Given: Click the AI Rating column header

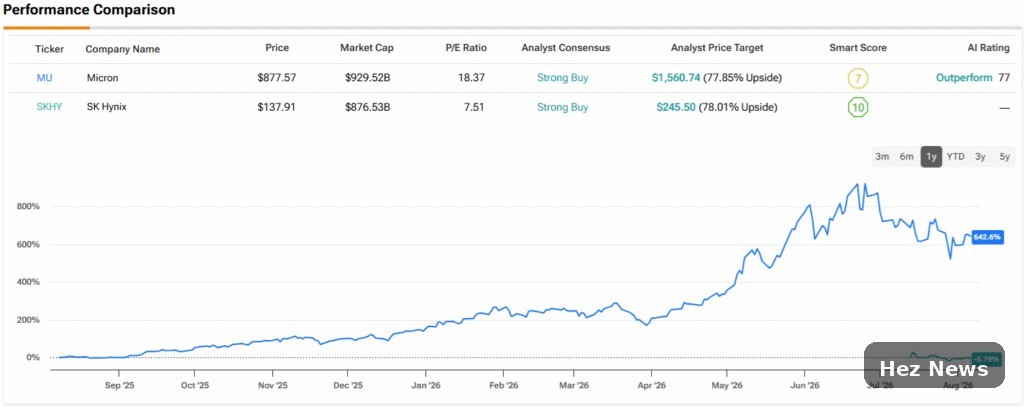Looking at the screenshot, I should 989,48.
